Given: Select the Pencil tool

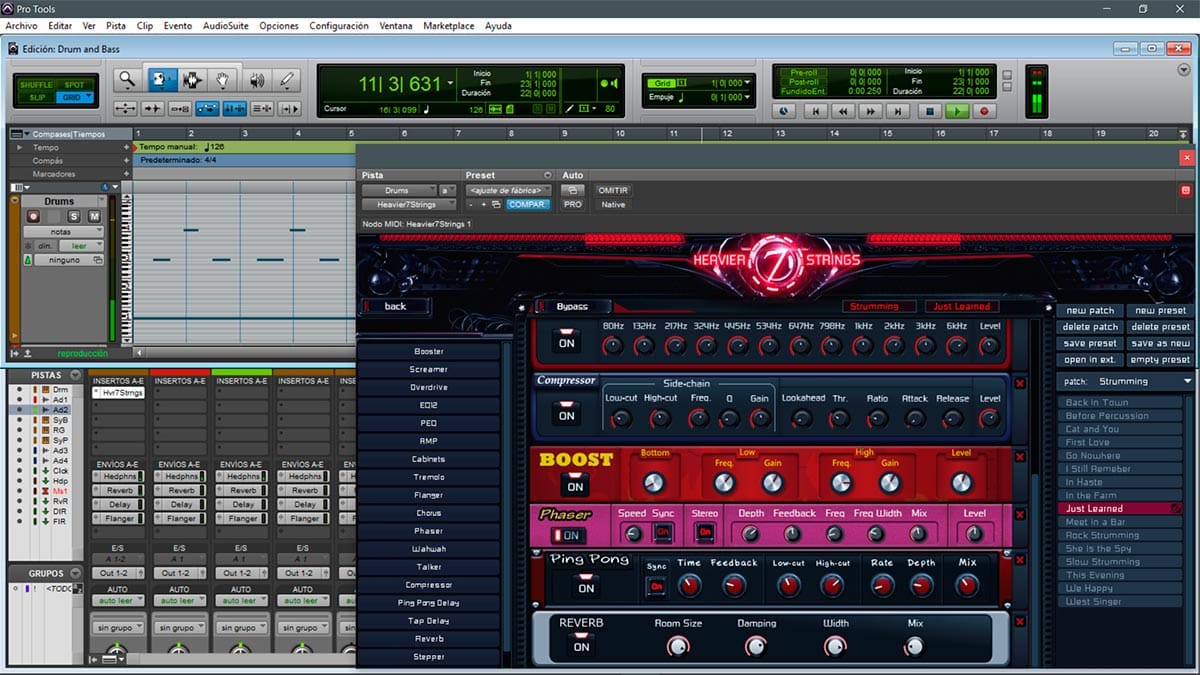Looking at the screenshot, I should 287,81.
